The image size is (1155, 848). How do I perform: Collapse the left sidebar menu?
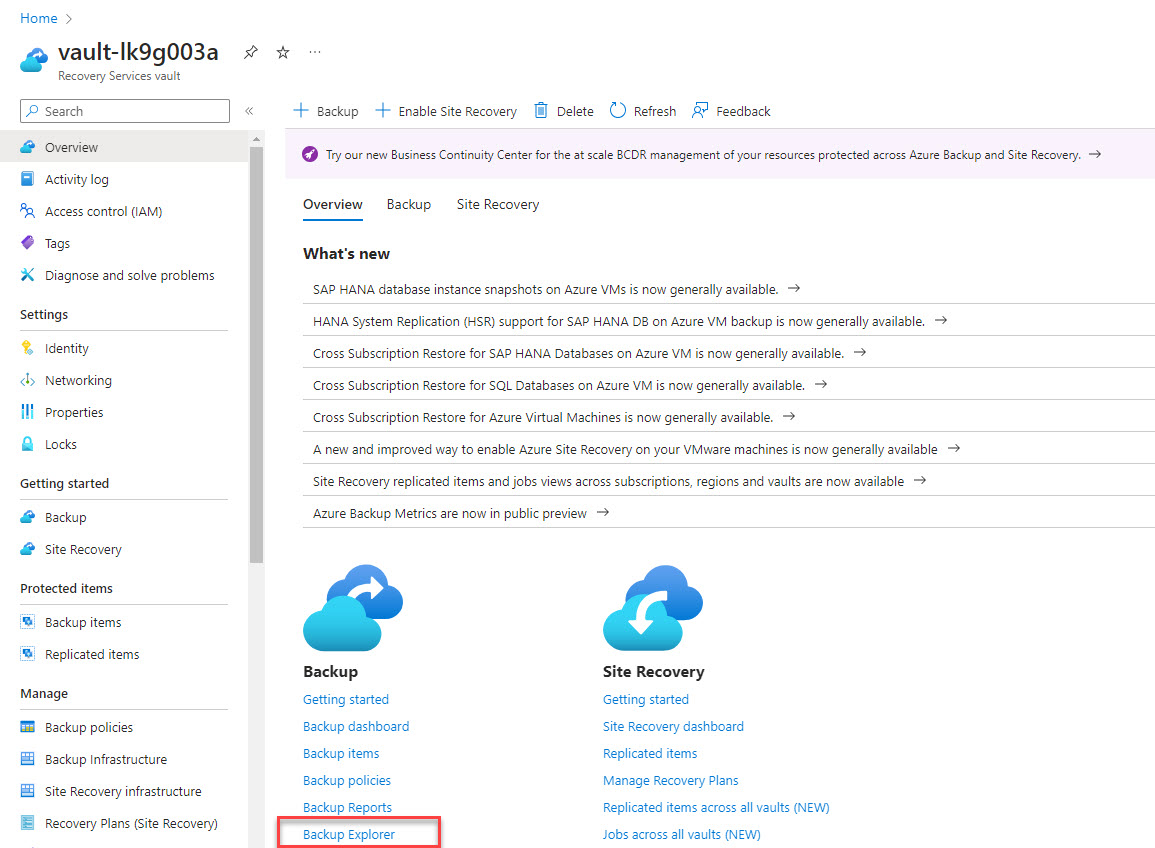(249, 111)
